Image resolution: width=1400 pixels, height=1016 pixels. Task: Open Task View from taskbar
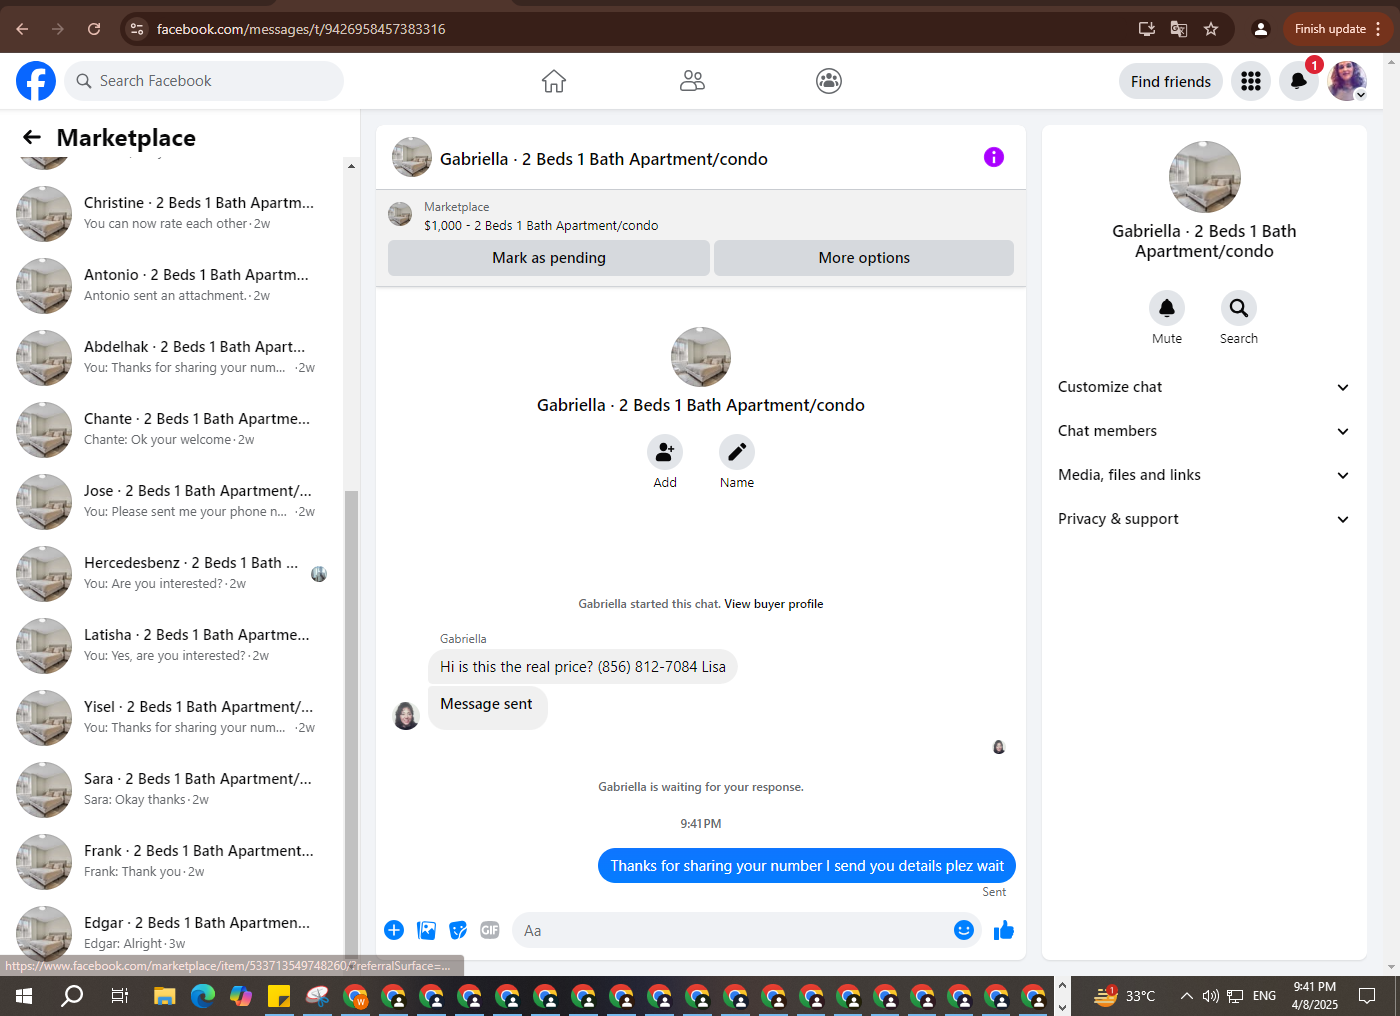[x=119, y=996]
